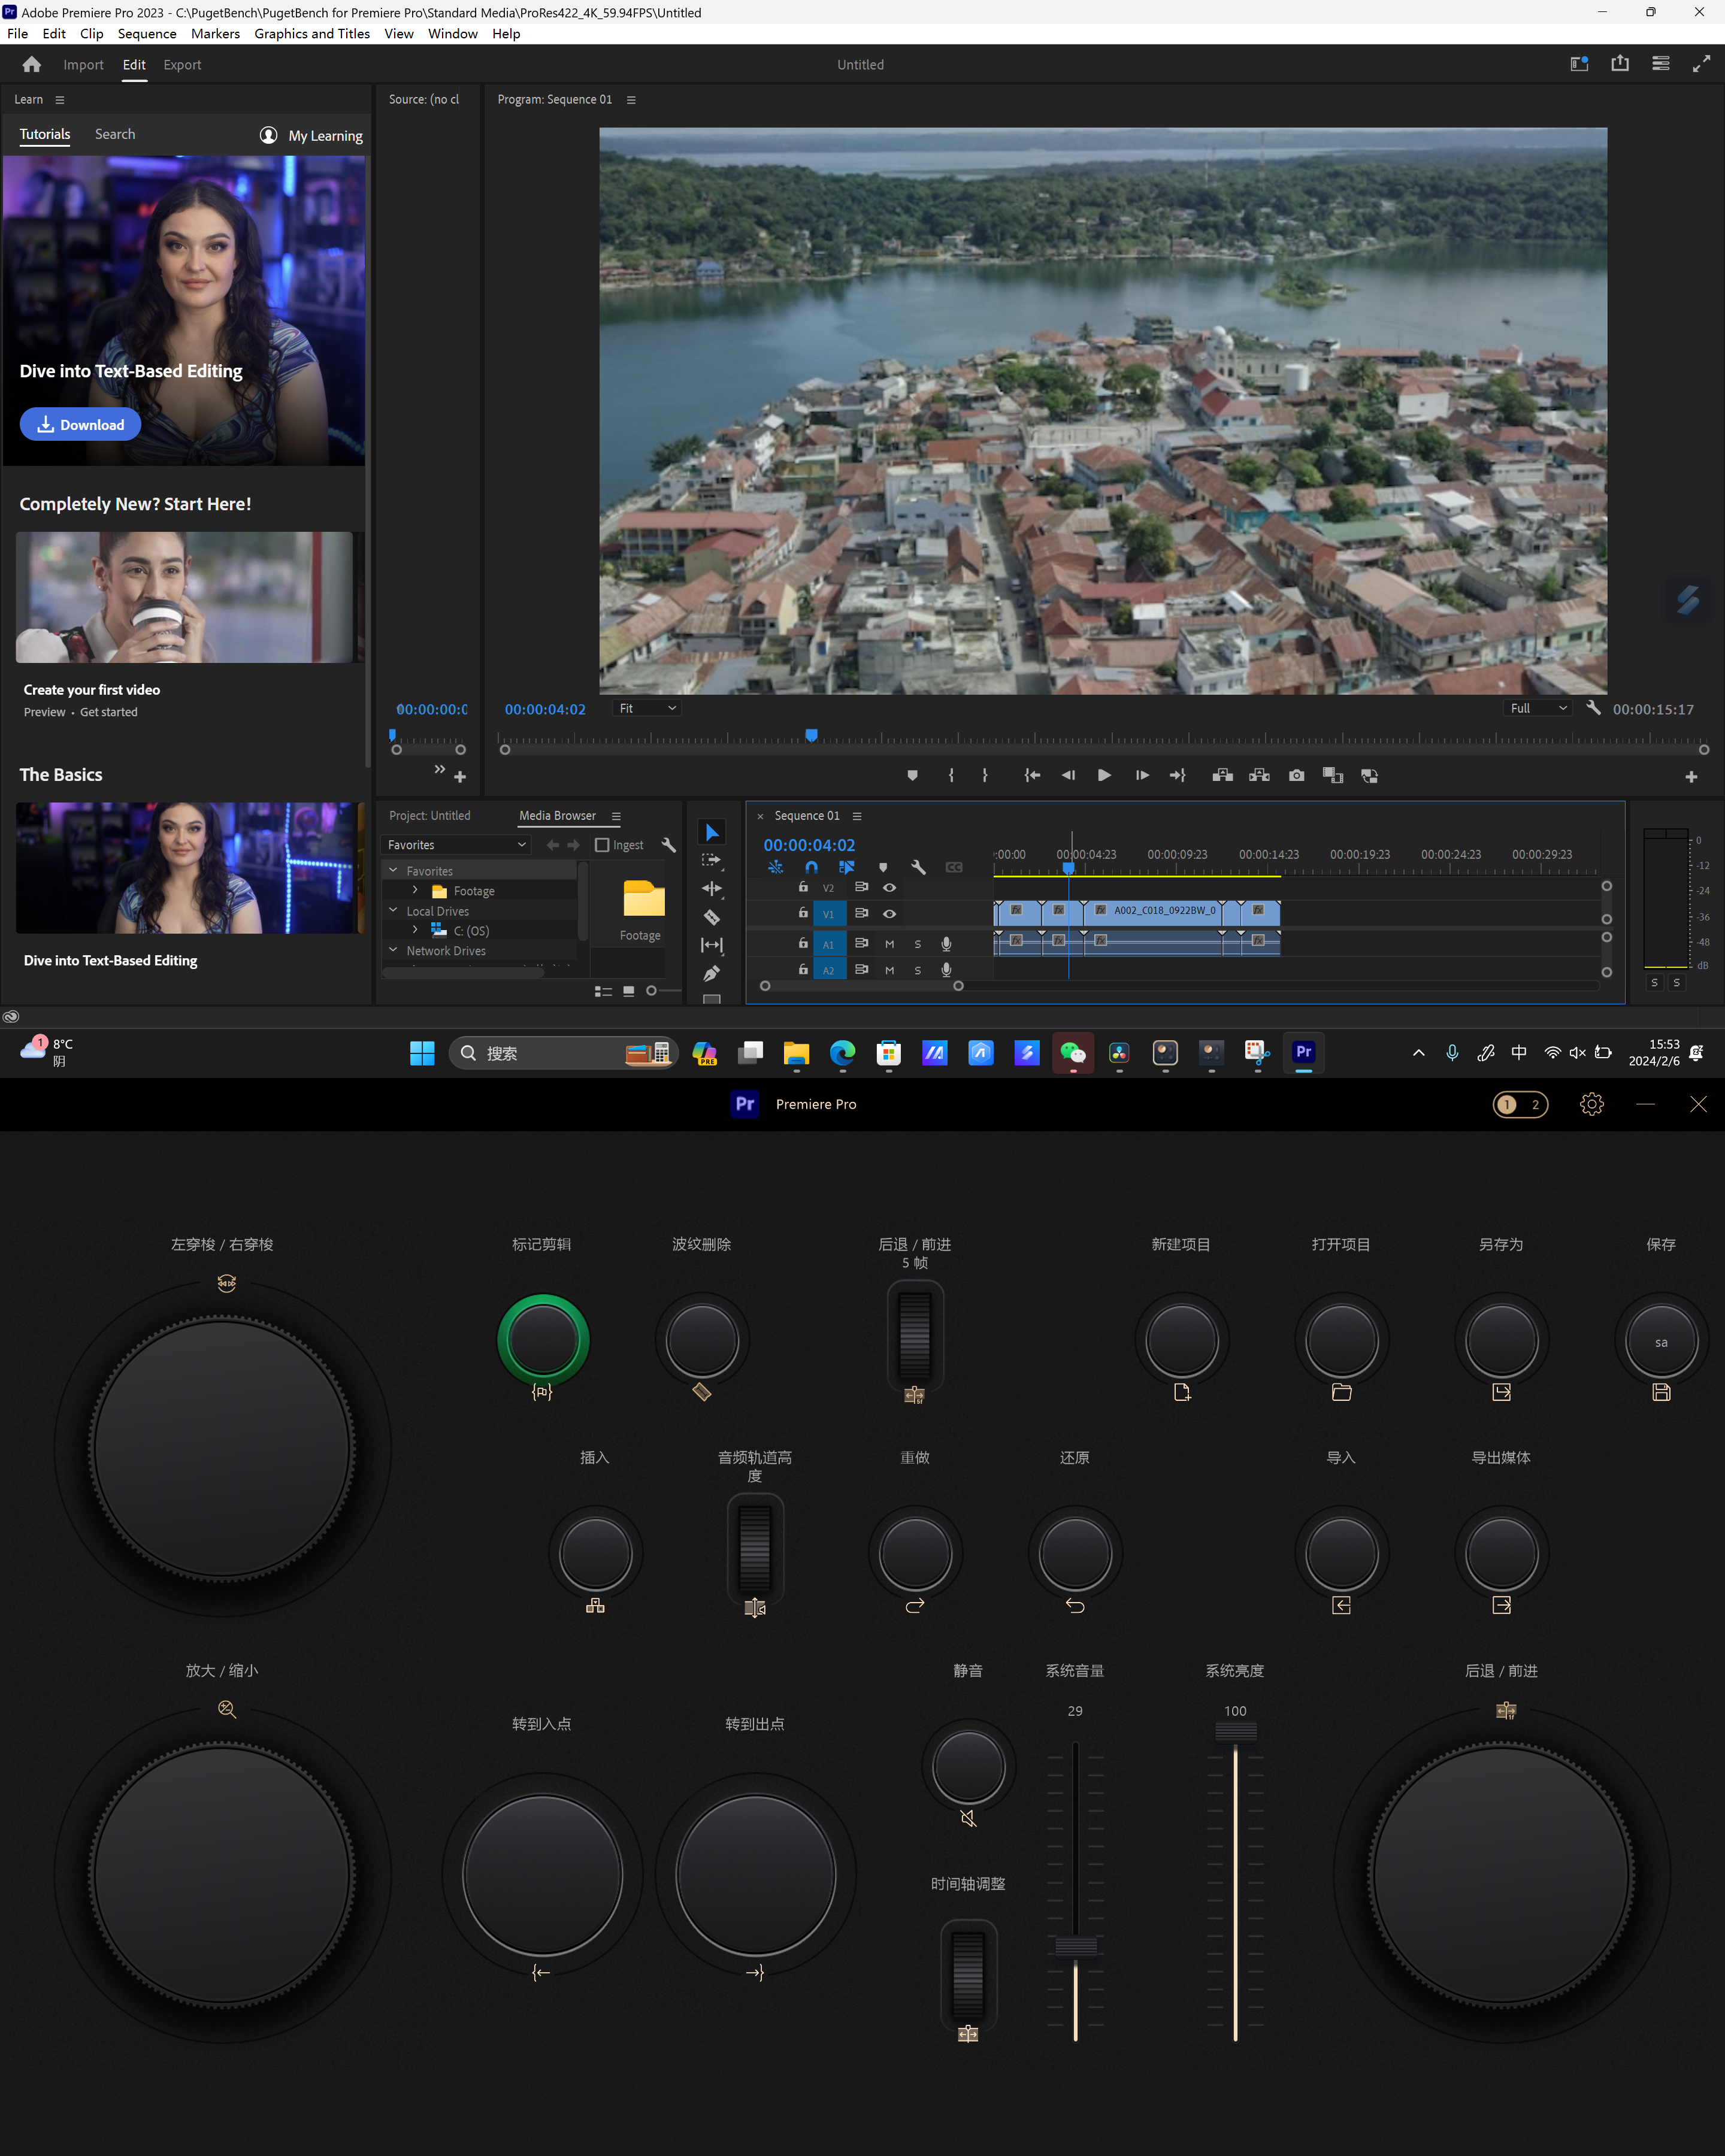Screen dimensions: 1725x2156
Task: Collapse the Favorites tree group
Action: 393,870
